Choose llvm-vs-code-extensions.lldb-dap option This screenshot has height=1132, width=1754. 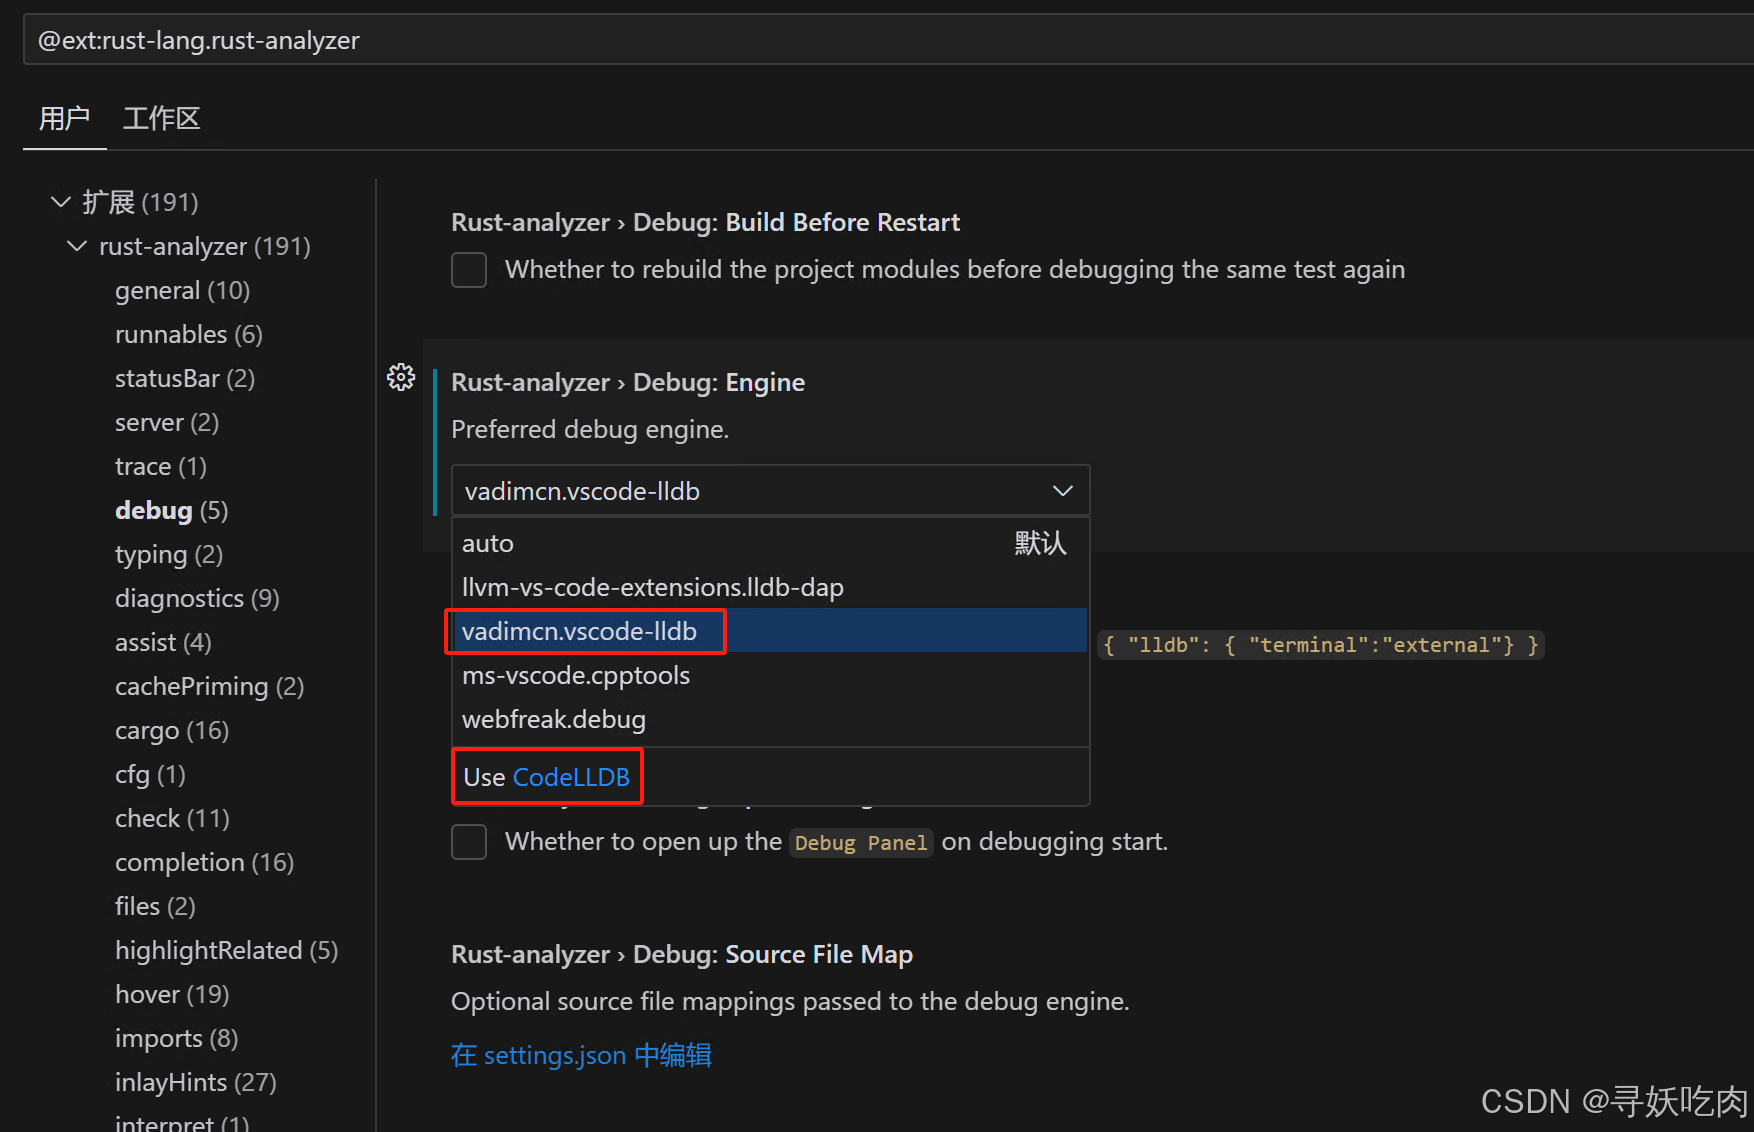[770, 587]
